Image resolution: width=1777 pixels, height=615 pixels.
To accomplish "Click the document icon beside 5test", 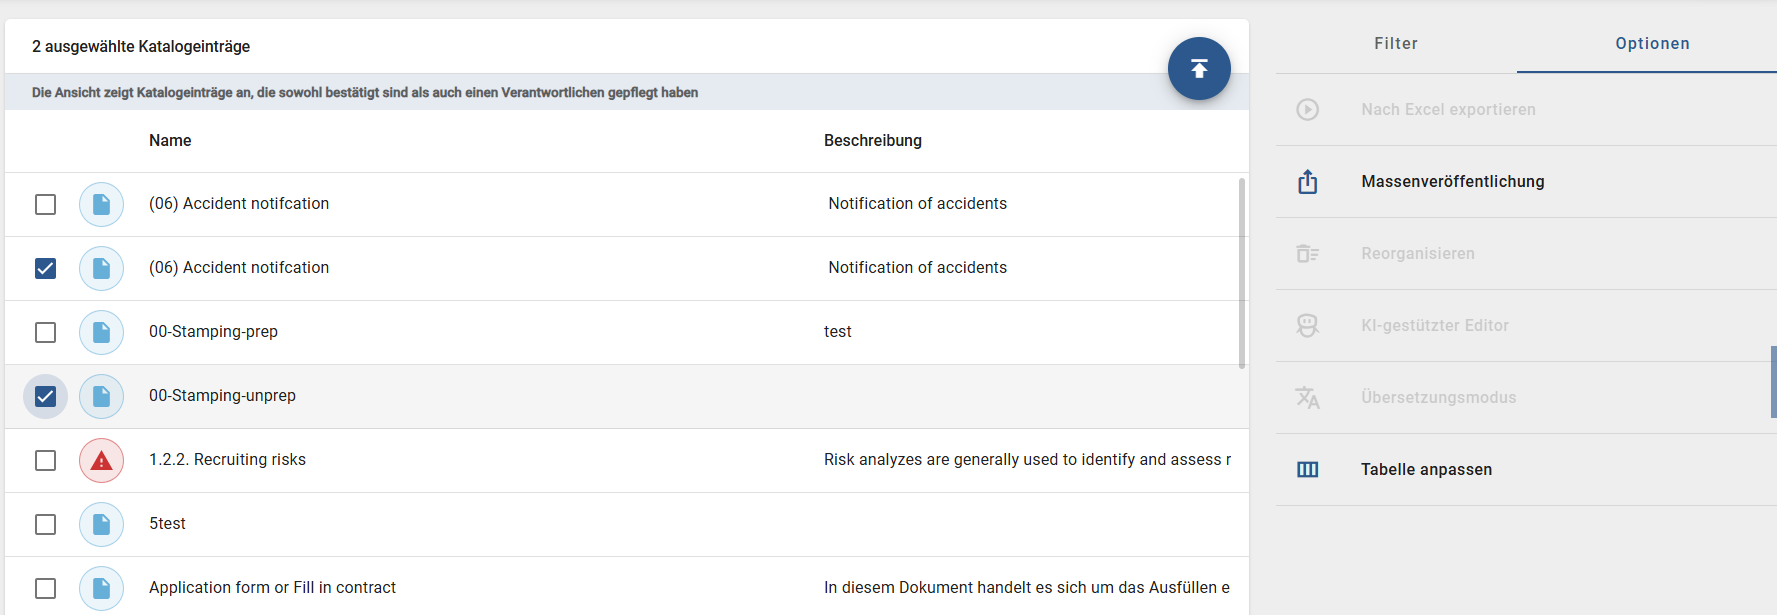I will [x=101, y=525].
